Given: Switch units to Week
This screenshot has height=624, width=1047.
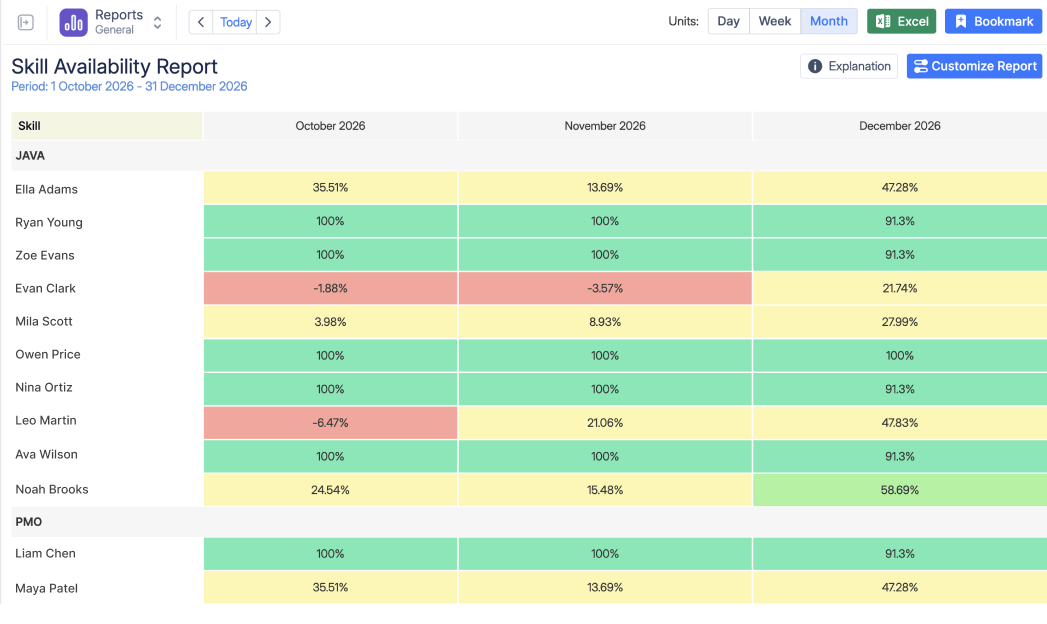Looking at the screenshot, I should pos(775,21).
